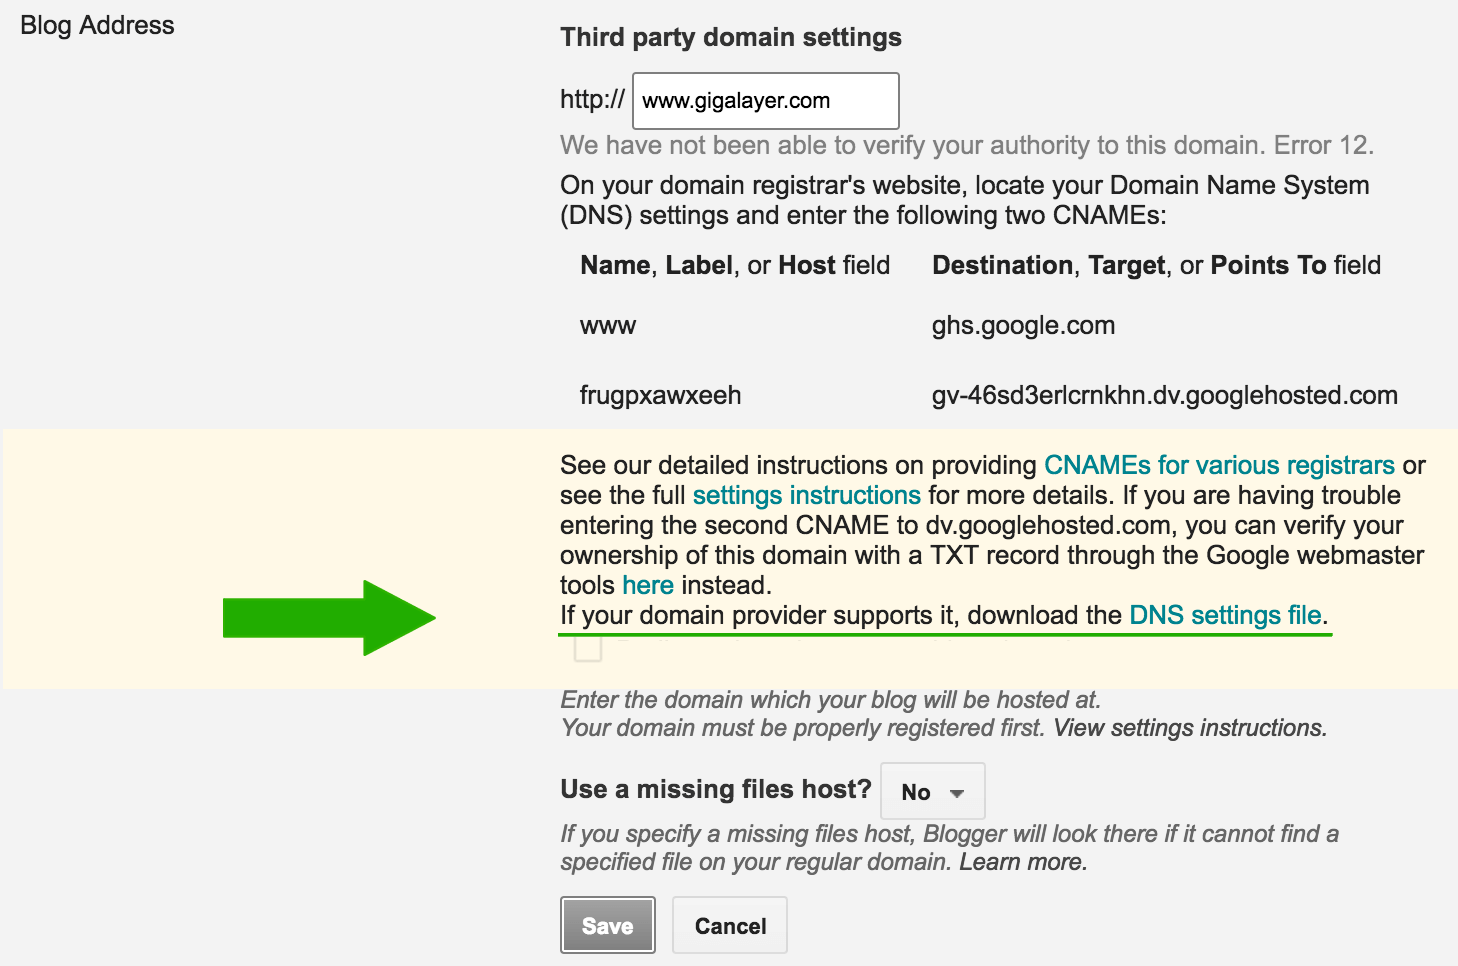Click the Destination, Target column header
This screenshot has width=1458, height=966.
(x=1155, y=266)
